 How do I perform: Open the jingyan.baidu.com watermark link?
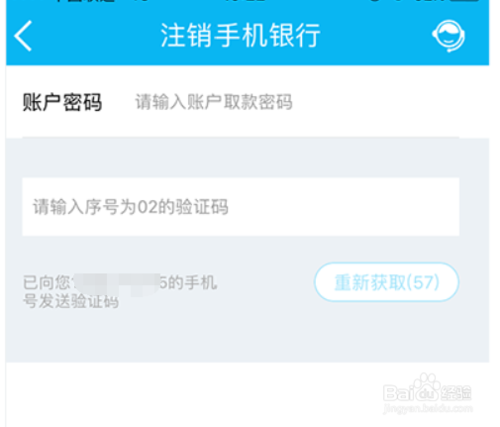click(428, 408)
